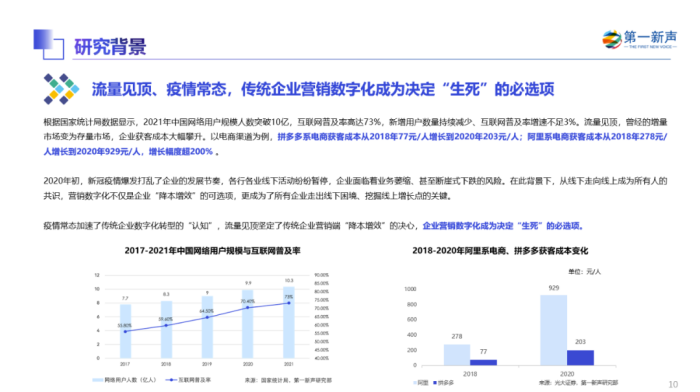Select chart title 2017-2021年中国网络用户规模与互联网普及率
The height and width of the screenshot is (392, 700).
(x=212, y=250)
